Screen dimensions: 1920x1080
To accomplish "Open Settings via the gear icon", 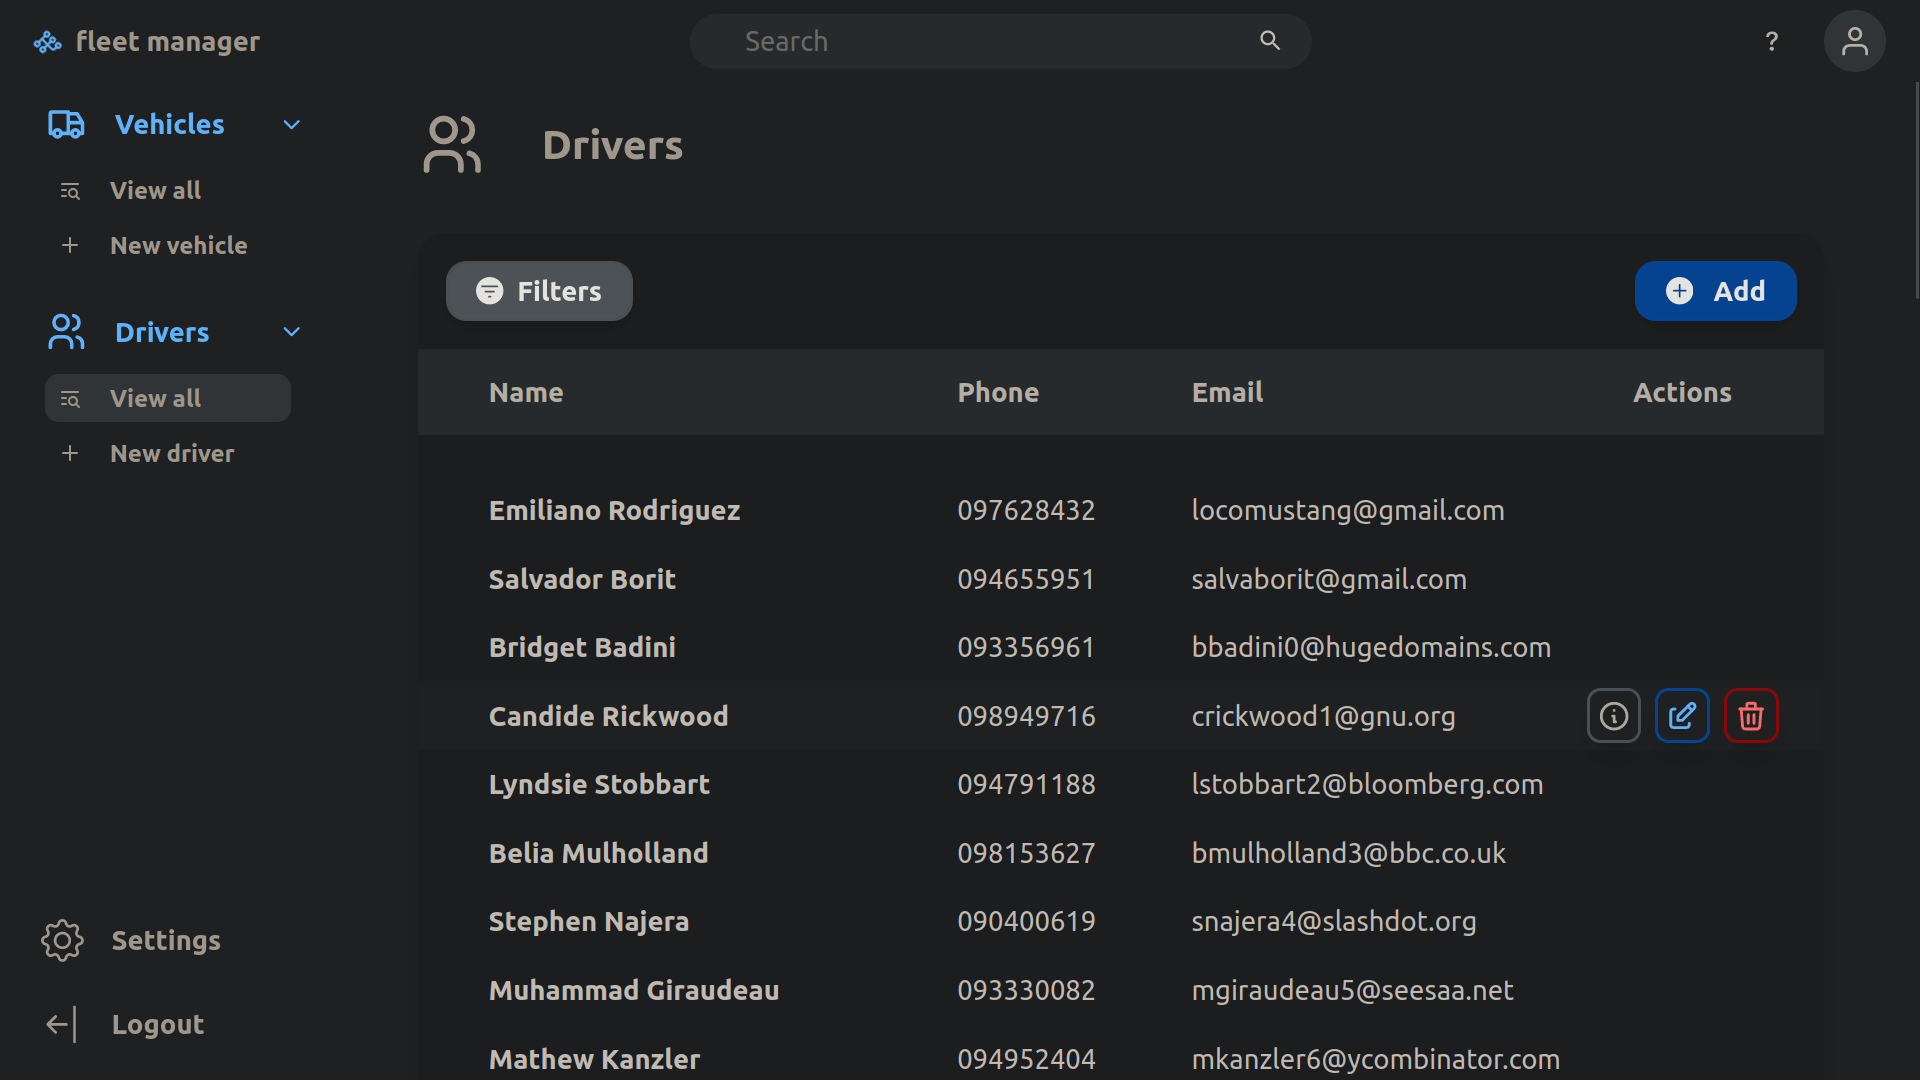I will pyautogui.click(x=62, y=940).
